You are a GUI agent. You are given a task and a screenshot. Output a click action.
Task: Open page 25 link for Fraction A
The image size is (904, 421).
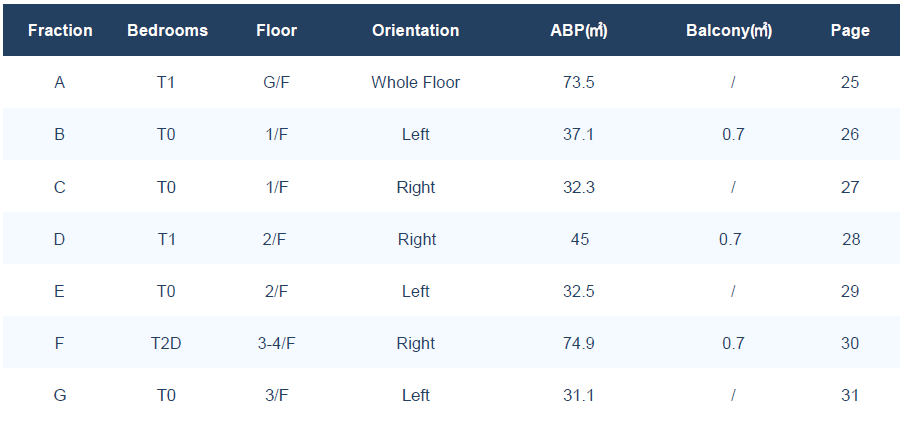click(850, 82)
